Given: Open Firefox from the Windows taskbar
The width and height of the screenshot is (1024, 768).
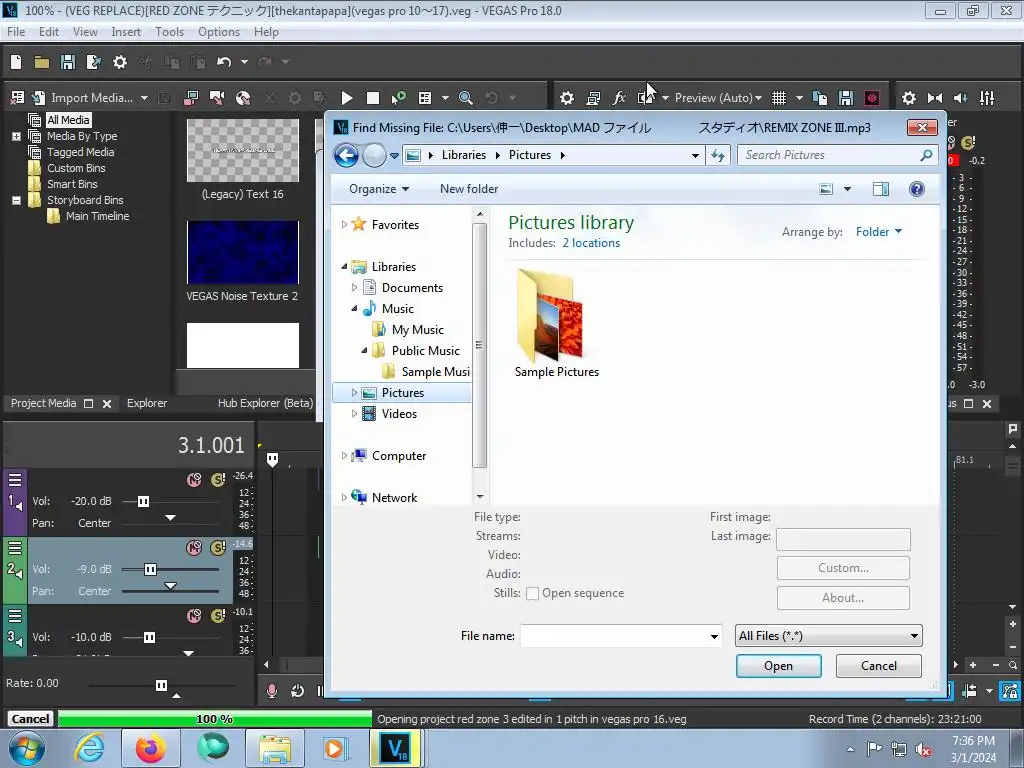Looking at the screenshot, I should 150,748.
